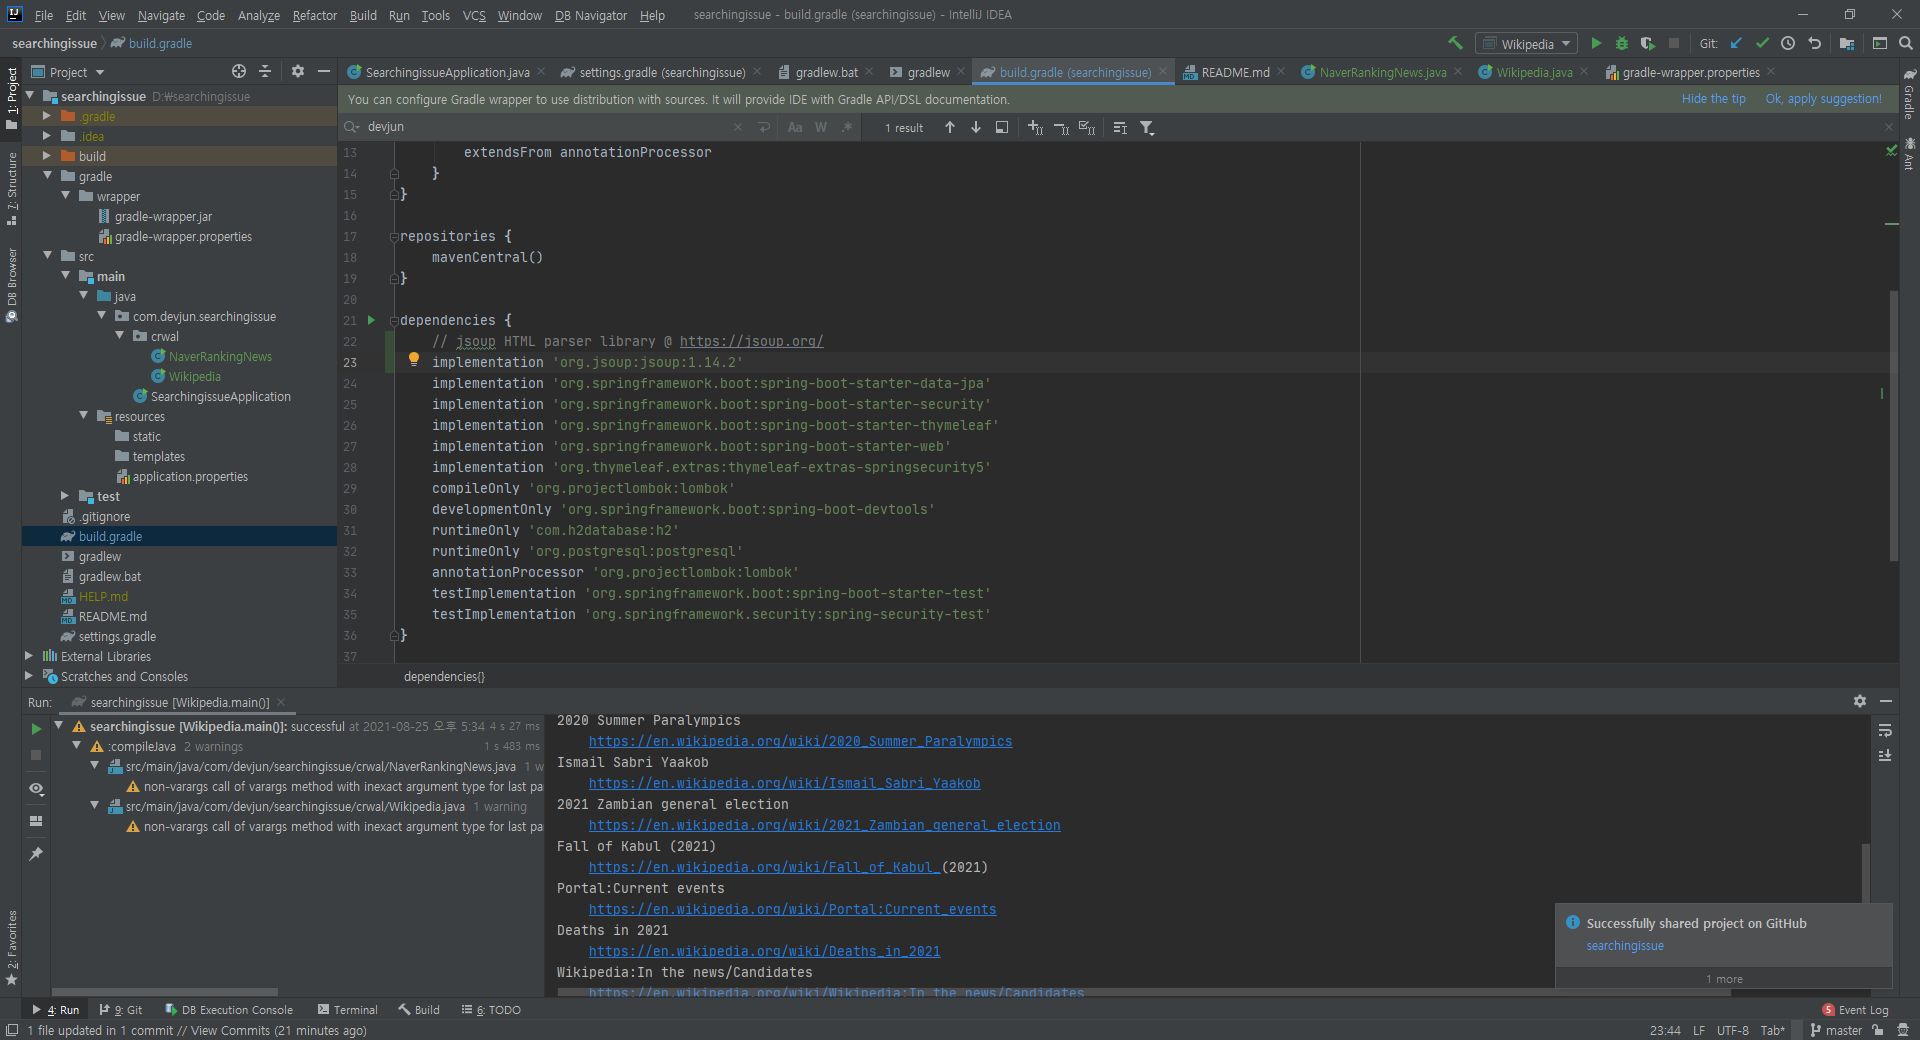Screen dimensions: 1920x1040
Task: Open the VCS menu
Action: (x=474, y=15)
